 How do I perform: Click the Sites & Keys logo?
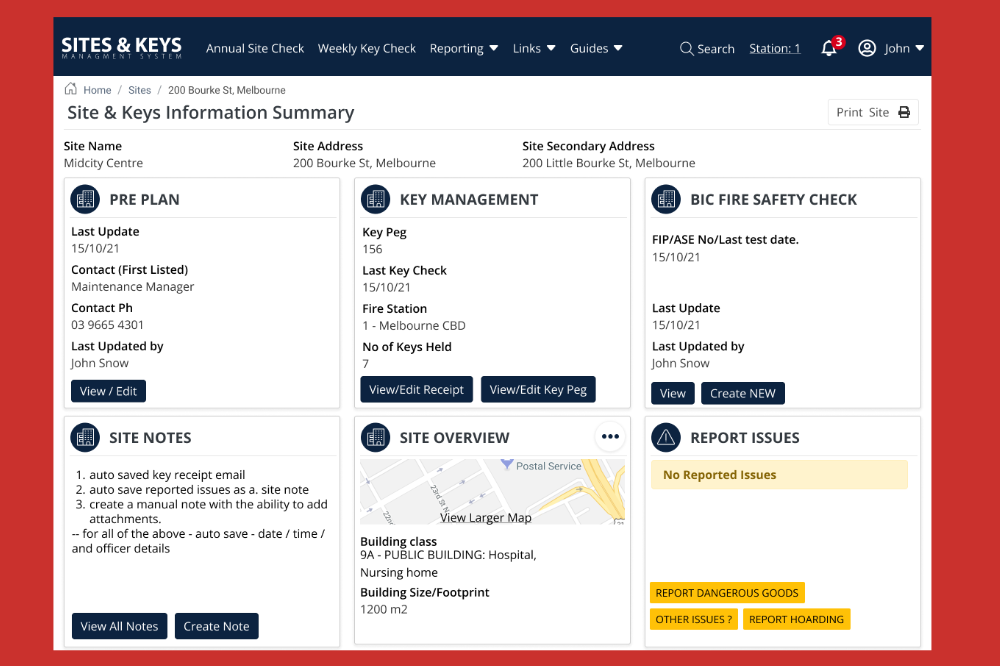(x=121, y=48)
